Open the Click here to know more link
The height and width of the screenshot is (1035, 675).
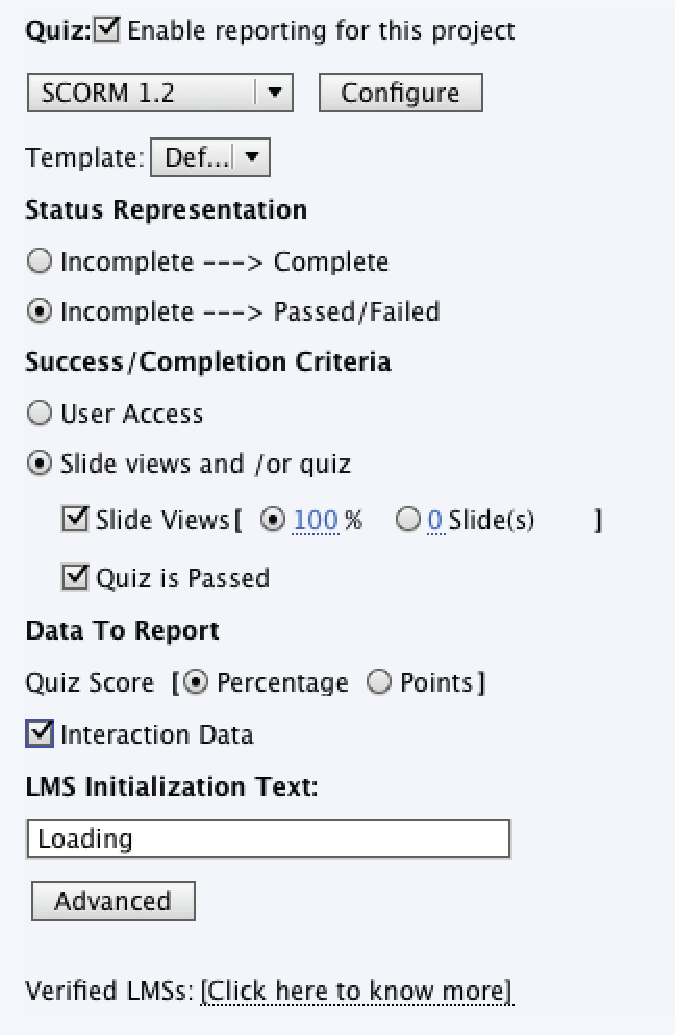[x=356, y=992]
